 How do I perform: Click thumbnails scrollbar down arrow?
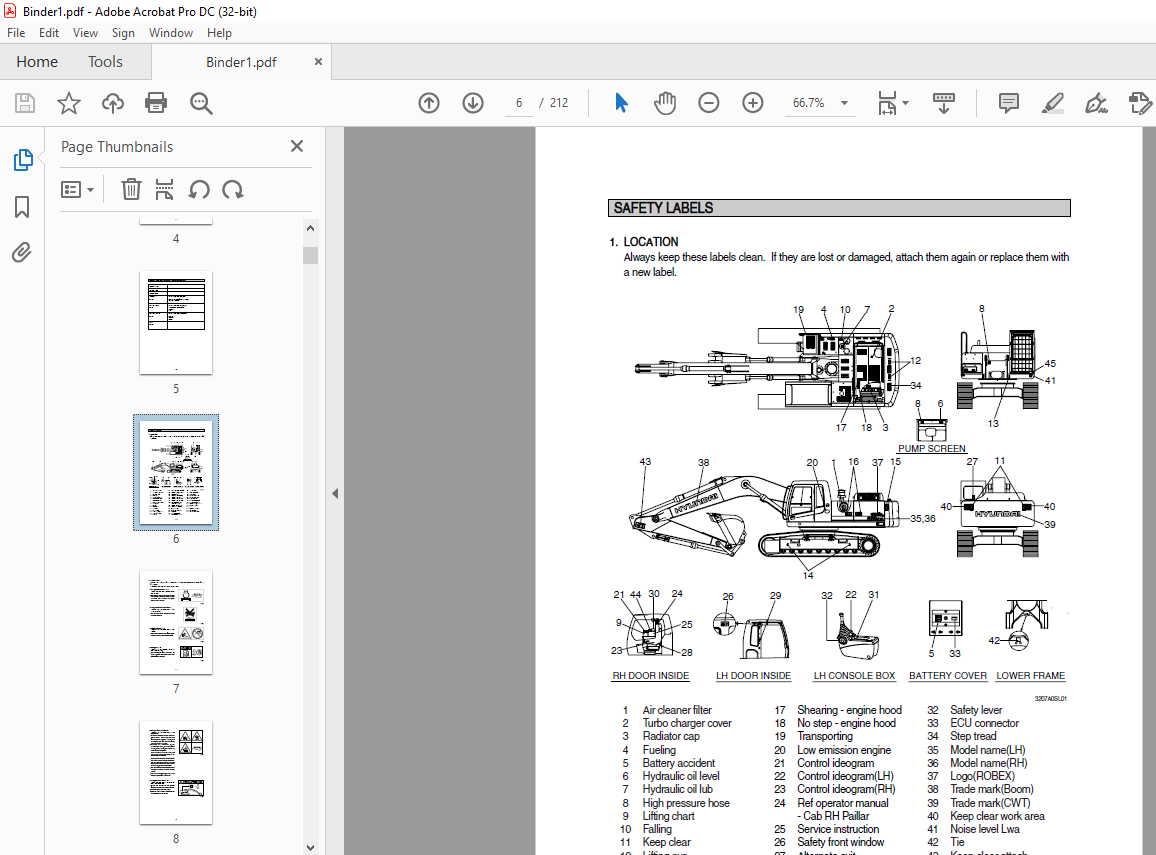(310, 848)
